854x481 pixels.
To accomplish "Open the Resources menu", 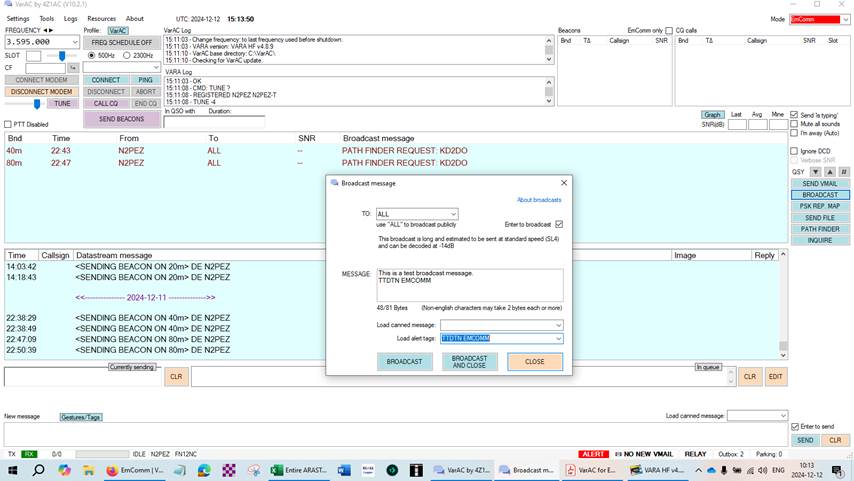I will 102,19.
